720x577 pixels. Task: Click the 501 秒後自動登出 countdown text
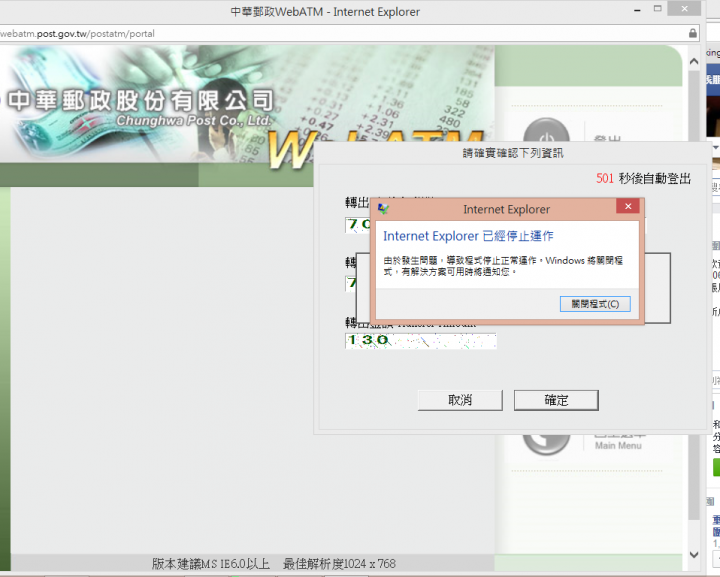pos(643,179)
